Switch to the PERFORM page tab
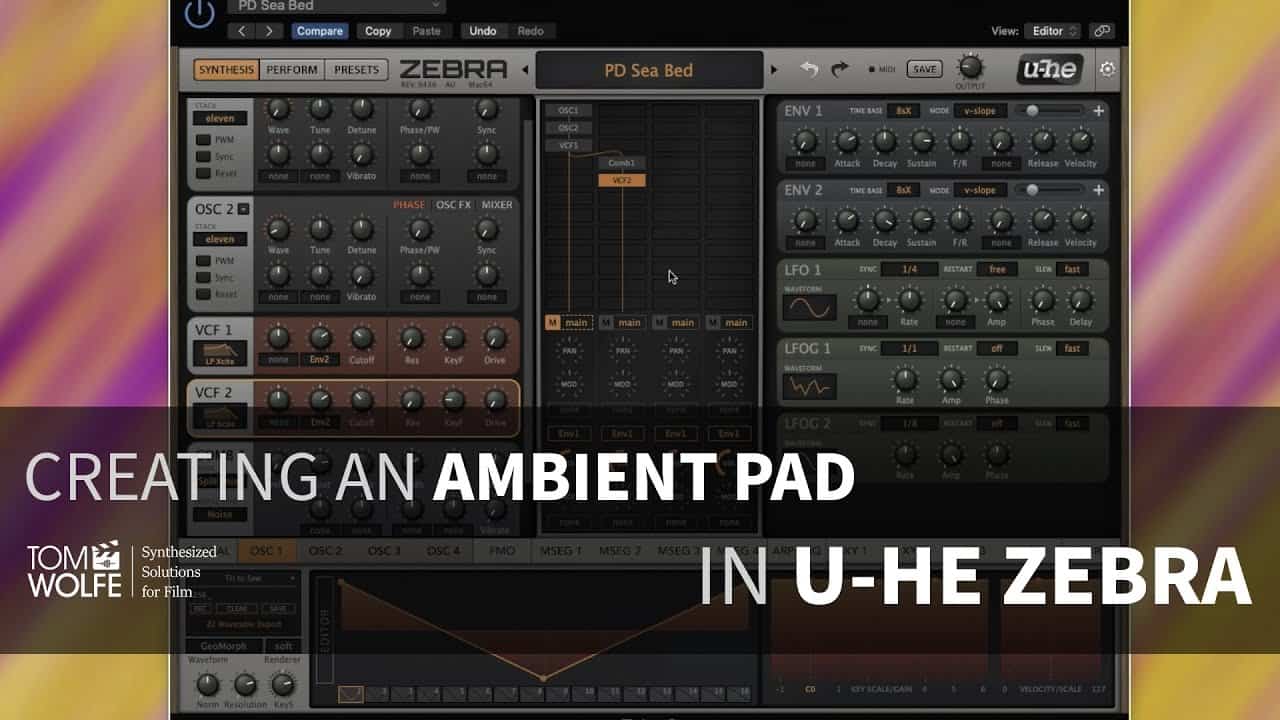The height and width of the screenshot is (720, 1280). [292, 70]
